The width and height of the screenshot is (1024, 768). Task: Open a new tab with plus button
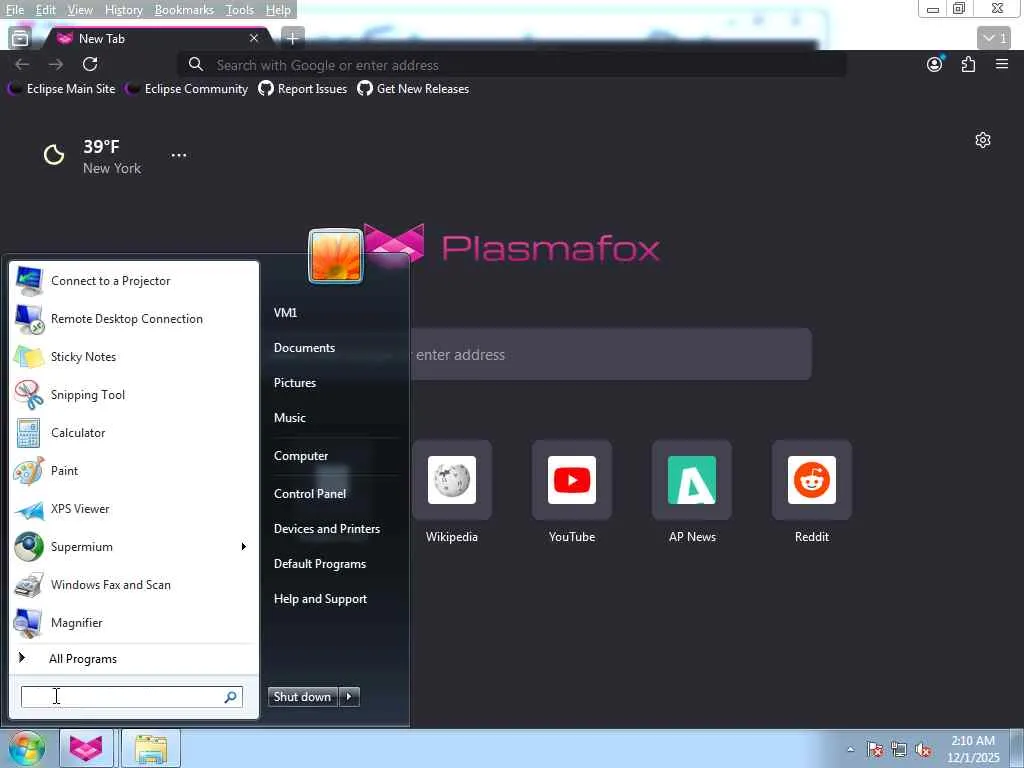(293, 39)
